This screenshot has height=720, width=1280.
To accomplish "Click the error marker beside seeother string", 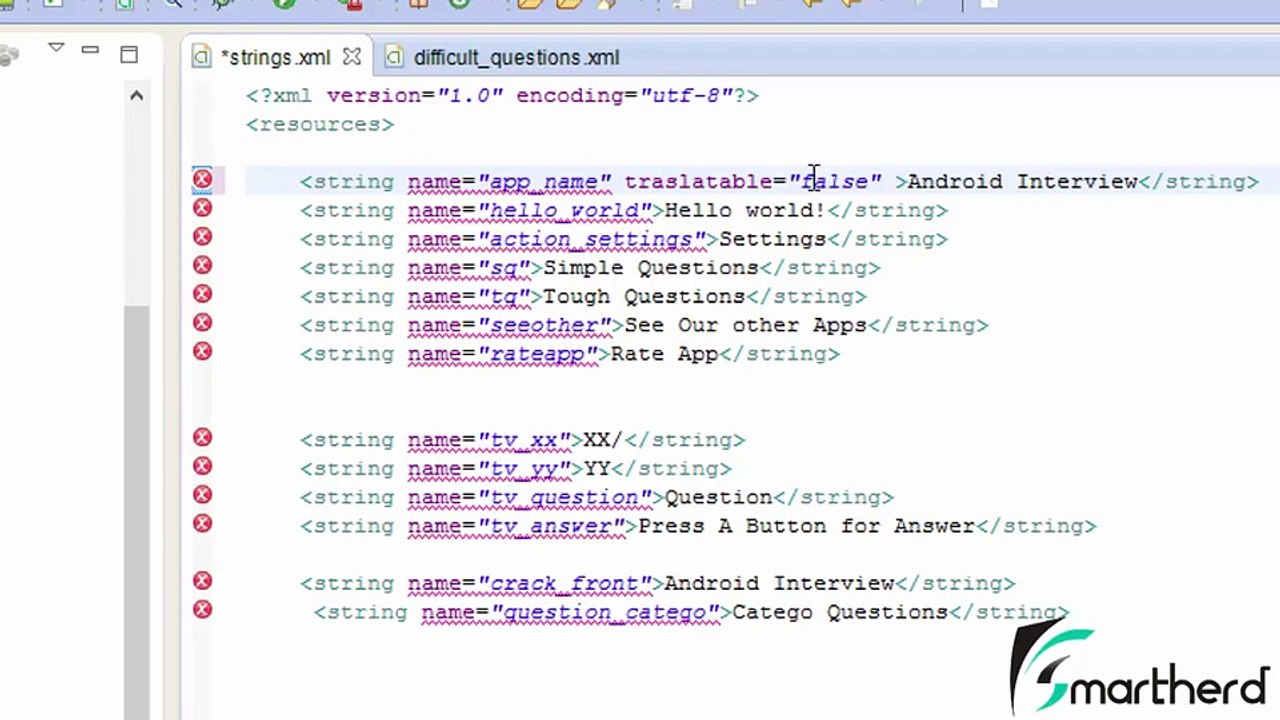I will (x=202, y=323).
